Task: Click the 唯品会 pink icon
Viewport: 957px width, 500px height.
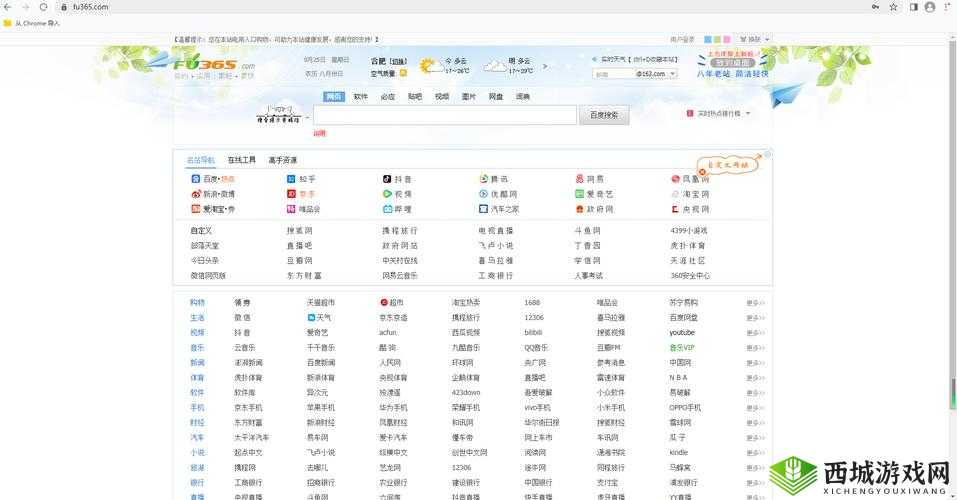Action: point(291,209)
